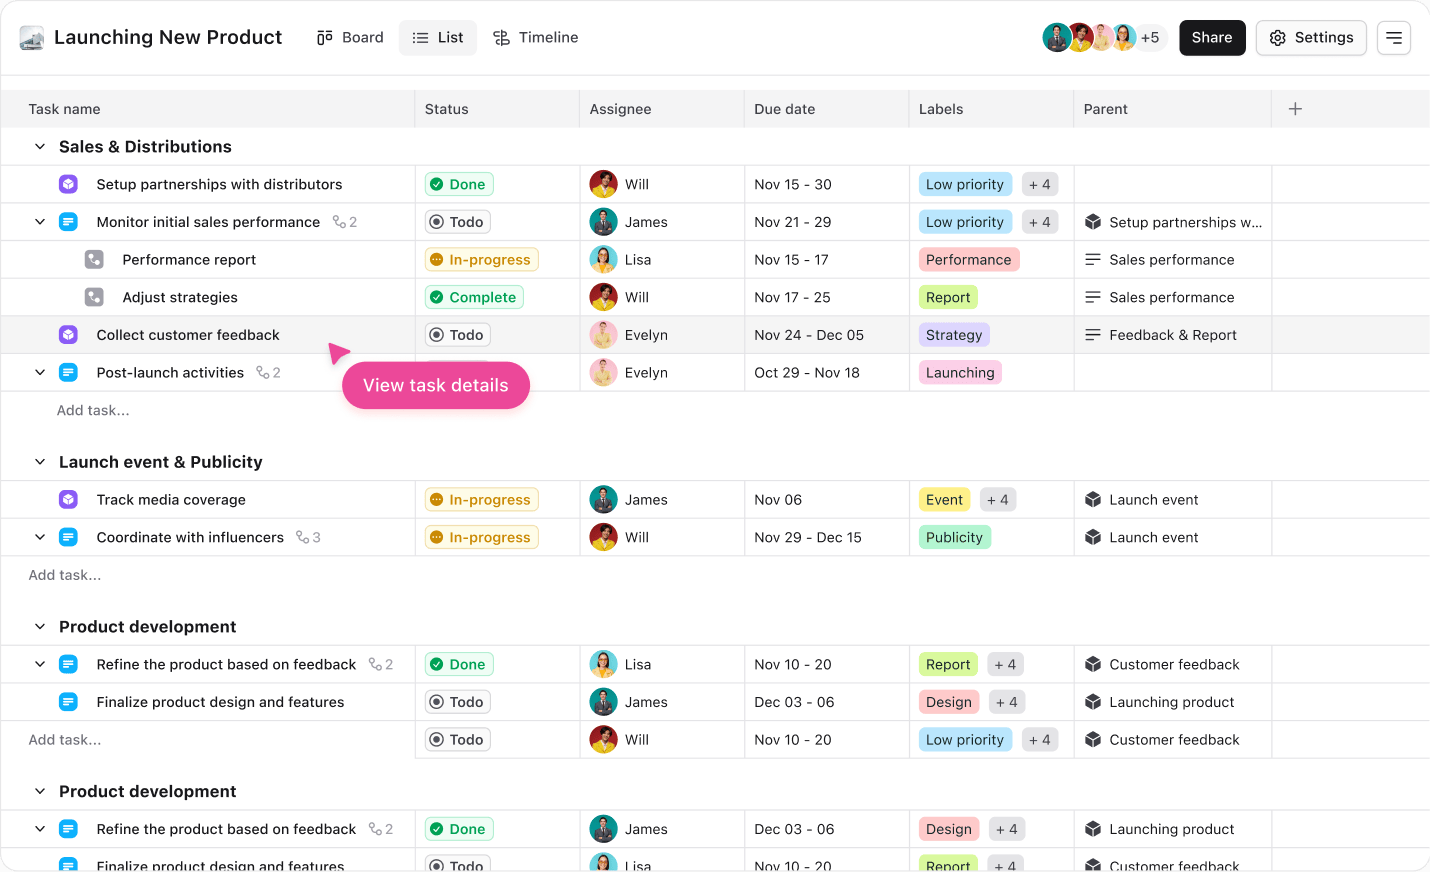1430x872 pixels.
Task: Open Setup partnerships parent cube icon
Action: (1093, 222)
